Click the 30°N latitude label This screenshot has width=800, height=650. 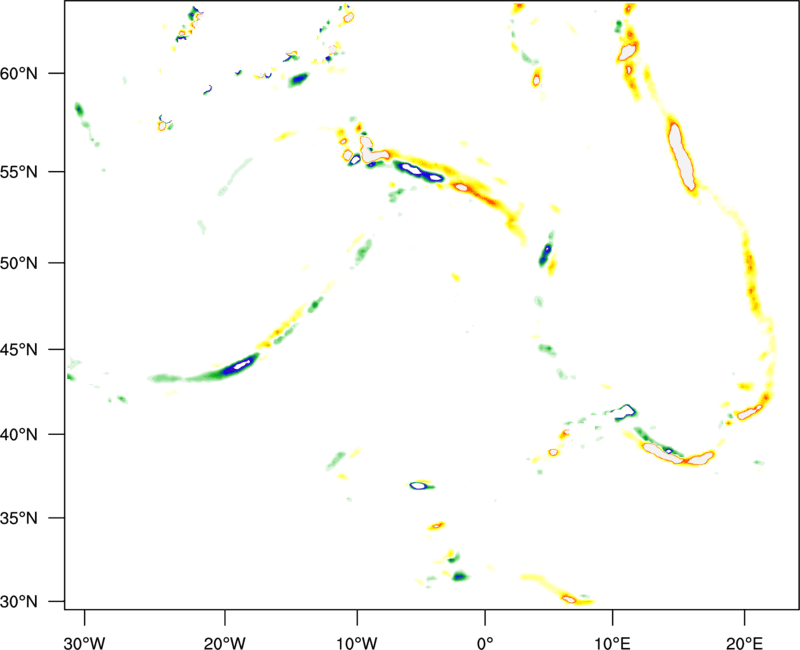pyautogui.click(x=19, y=602)
